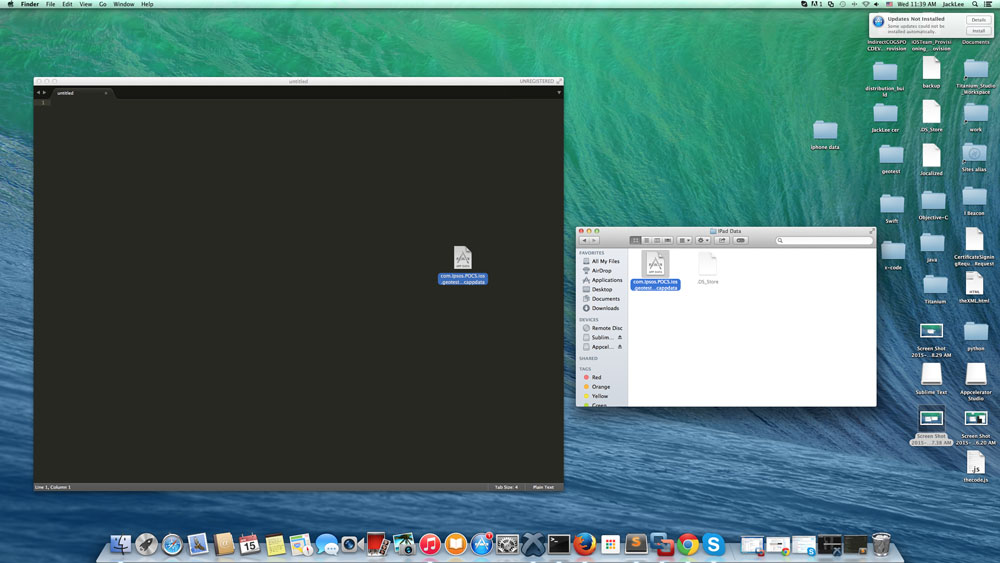Switch Finder window to column view
This screenshot has width=1000, height=563.
[x=657, y=240]
